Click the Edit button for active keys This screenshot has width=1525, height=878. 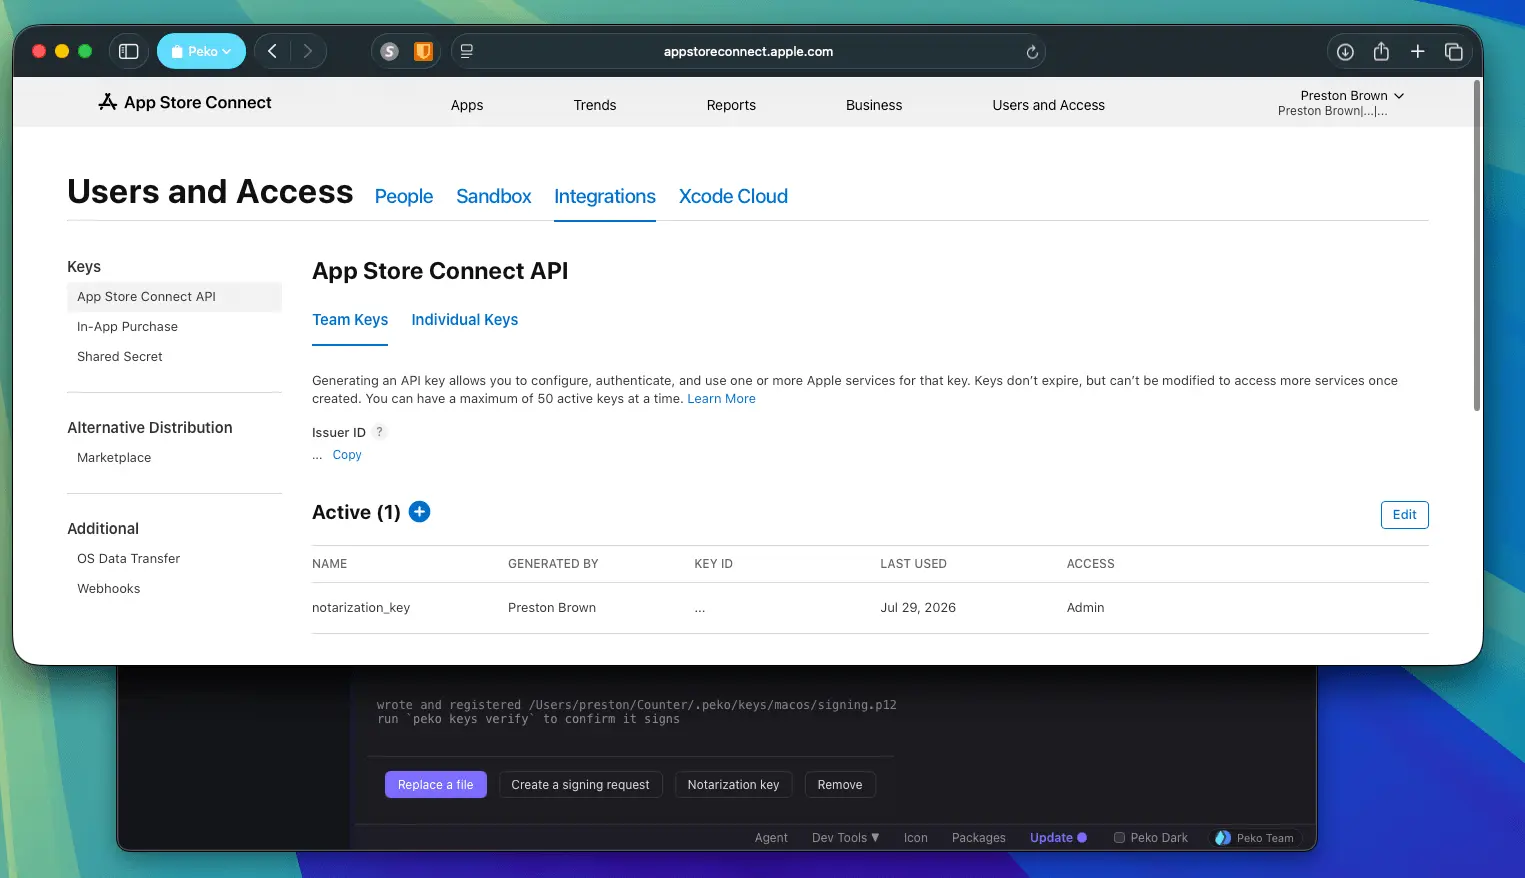point(1404,515)
